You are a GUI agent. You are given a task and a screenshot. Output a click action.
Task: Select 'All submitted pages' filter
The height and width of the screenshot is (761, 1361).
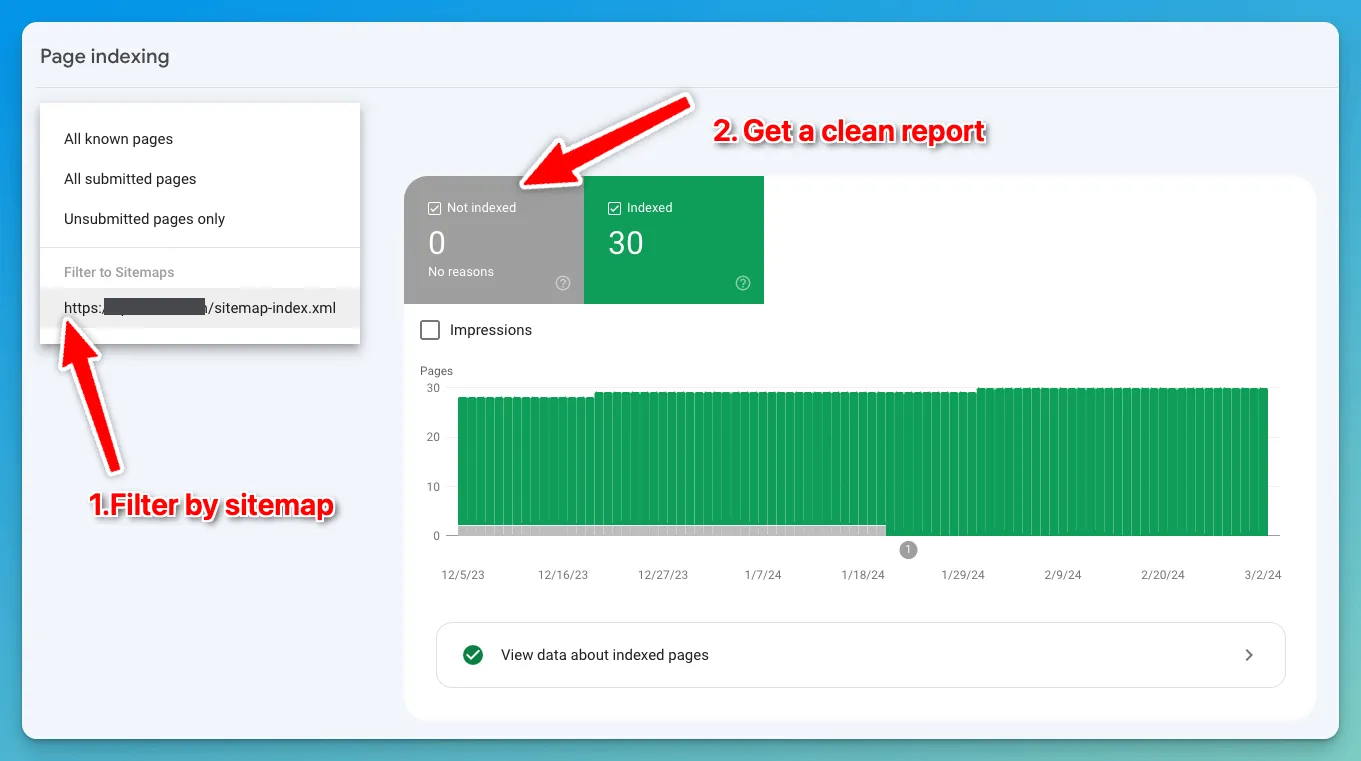(130, 179)
